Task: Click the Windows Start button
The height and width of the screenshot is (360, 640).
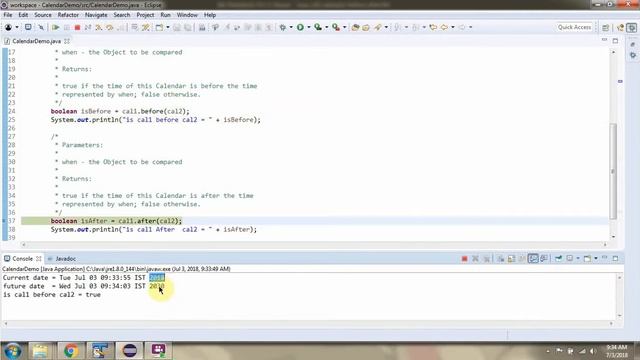Action: tap(12, 351)
